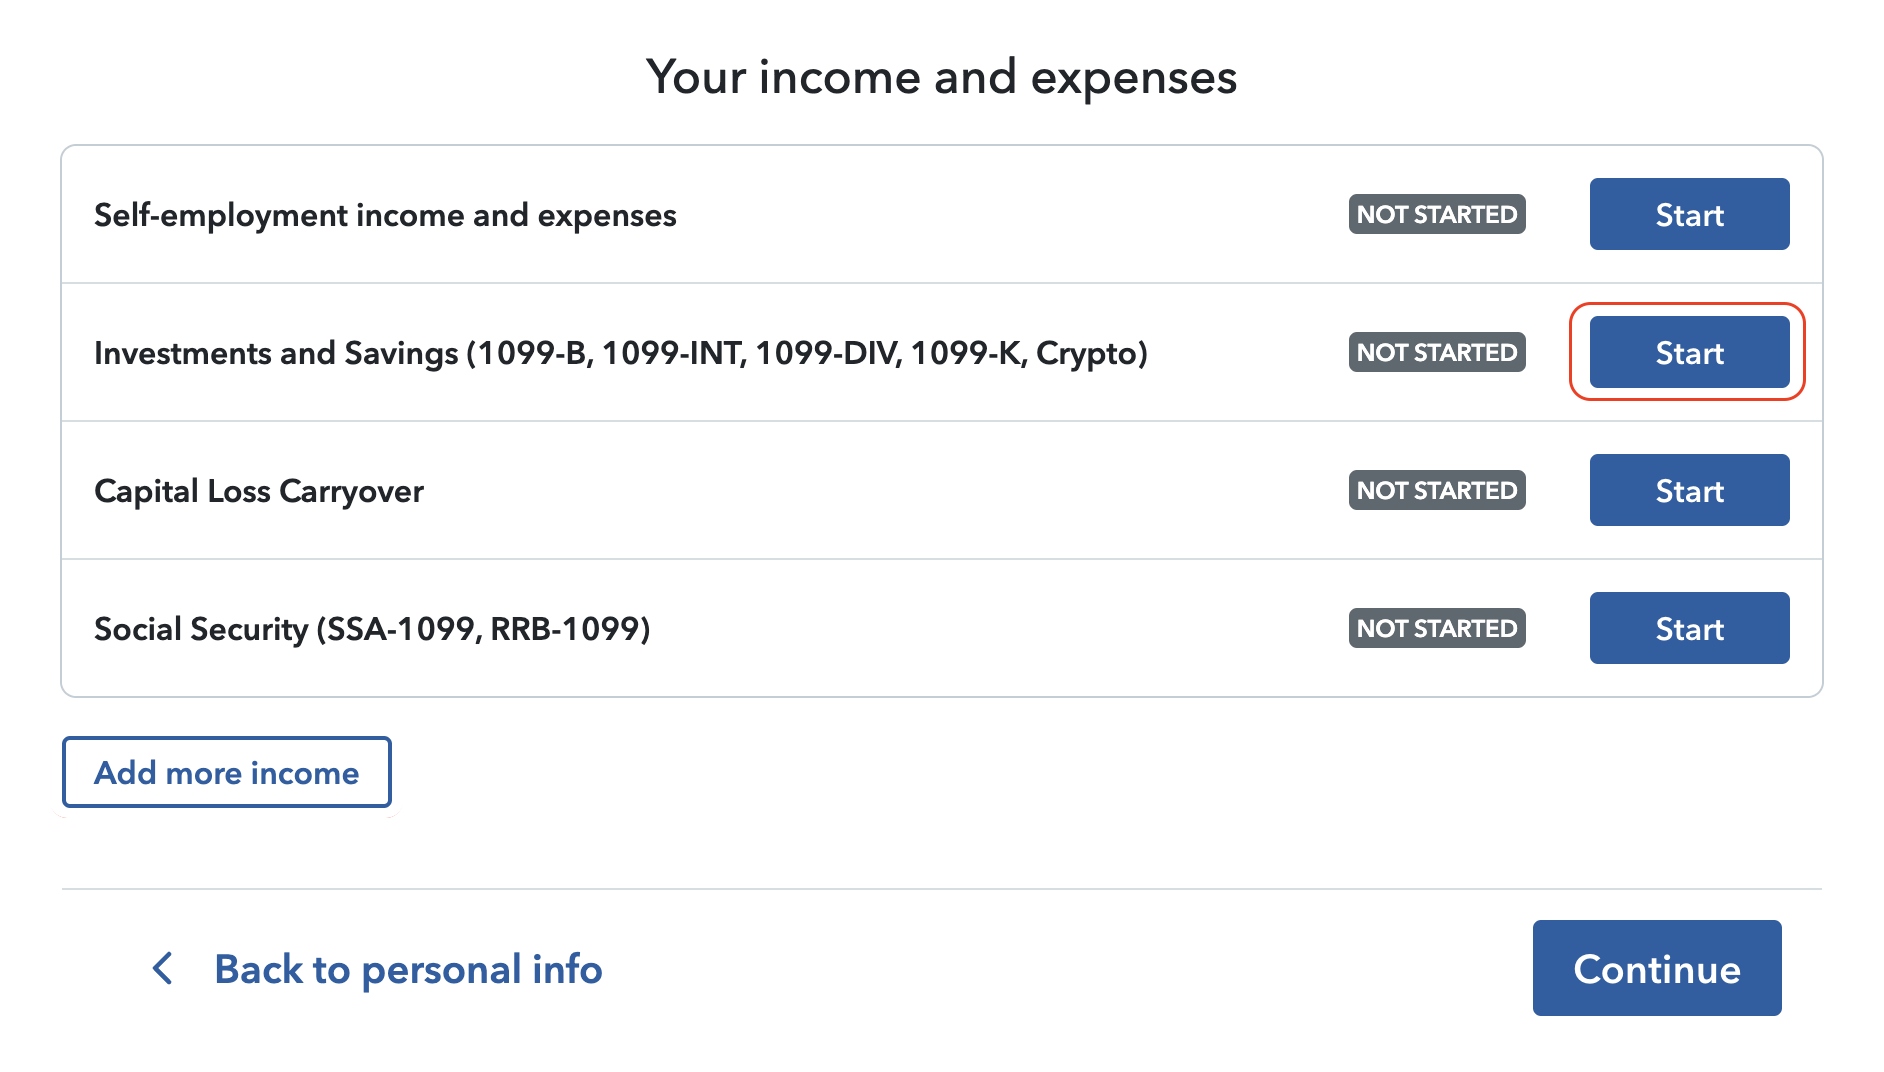
Task: Click the NOT STARTED badge for Social Security
Action: pos(1437,628)
